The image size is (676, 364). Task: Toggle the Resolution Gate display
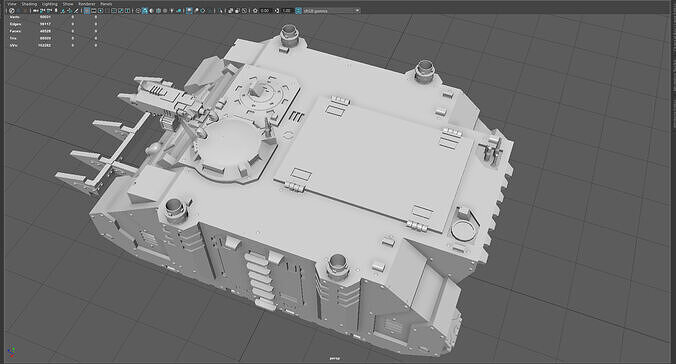coord(100,11)
